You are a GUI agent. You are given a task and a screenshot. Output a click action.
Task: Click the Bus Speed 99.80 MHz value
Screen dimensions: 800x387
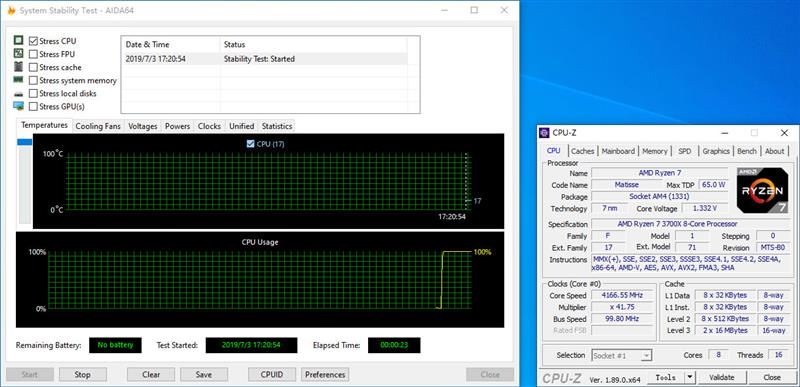point(621,319)
